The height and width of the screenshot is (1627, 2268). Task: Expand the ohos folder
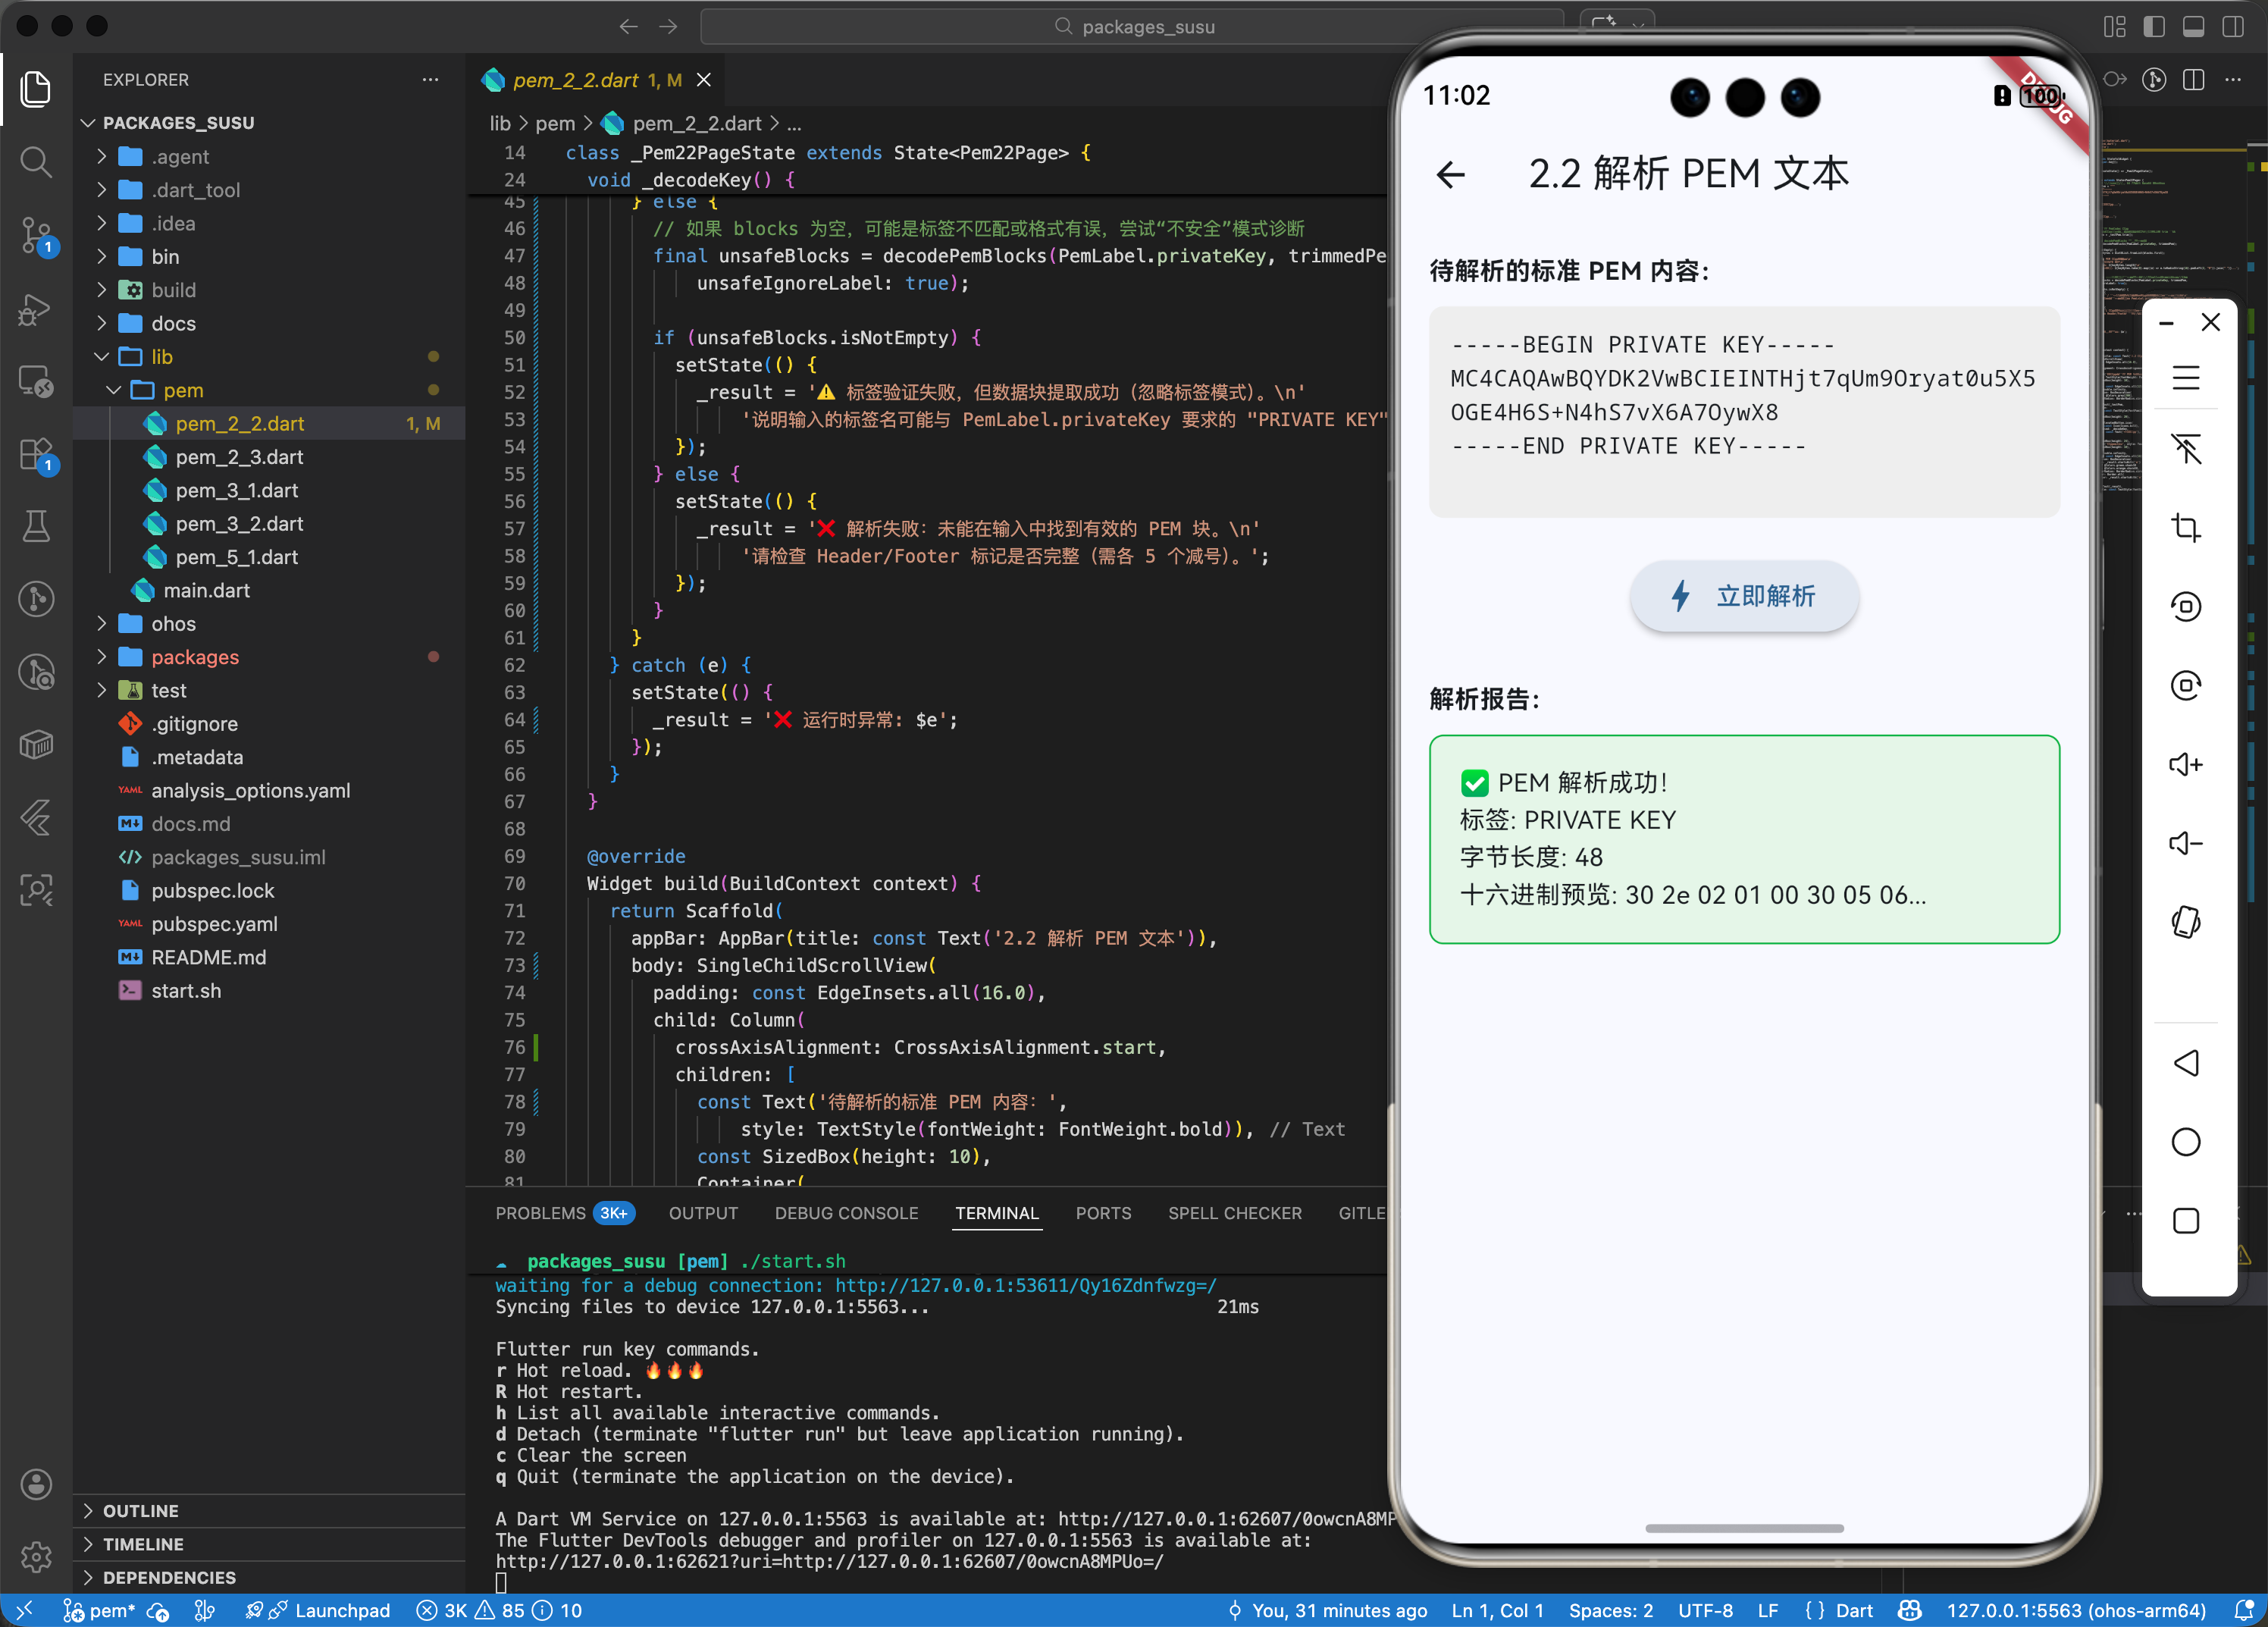click(173, 624)
